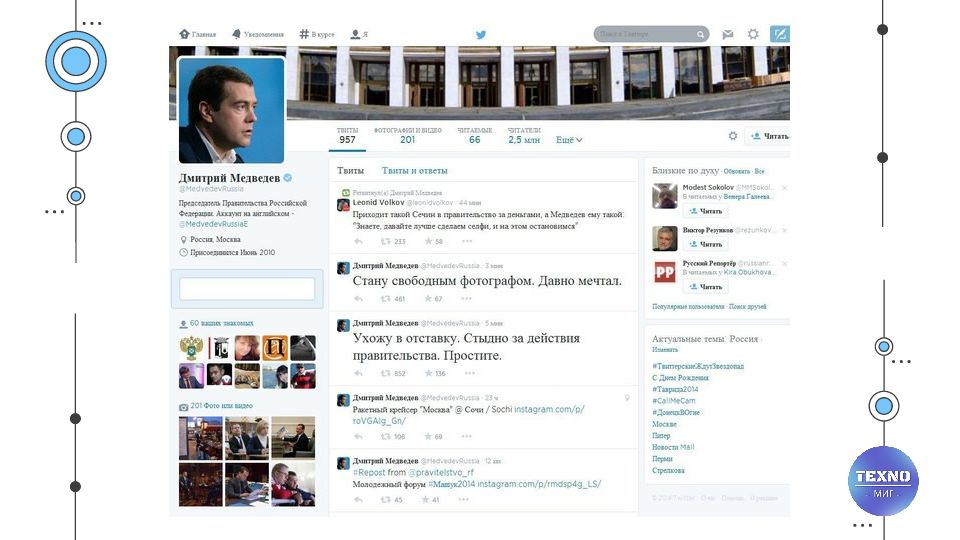Follow Виктор Резунков with Читать button
The height and width of the screenshot is (540, 960).
pyautogui.click(x=705, y=244)
